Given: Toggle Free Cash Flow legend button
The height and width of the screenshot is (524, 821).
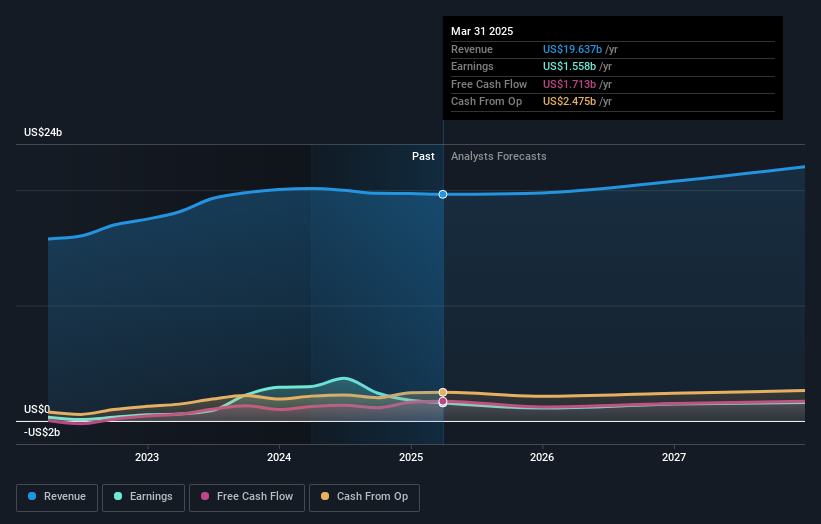Looking at the screenshot, I should (247, 497).
